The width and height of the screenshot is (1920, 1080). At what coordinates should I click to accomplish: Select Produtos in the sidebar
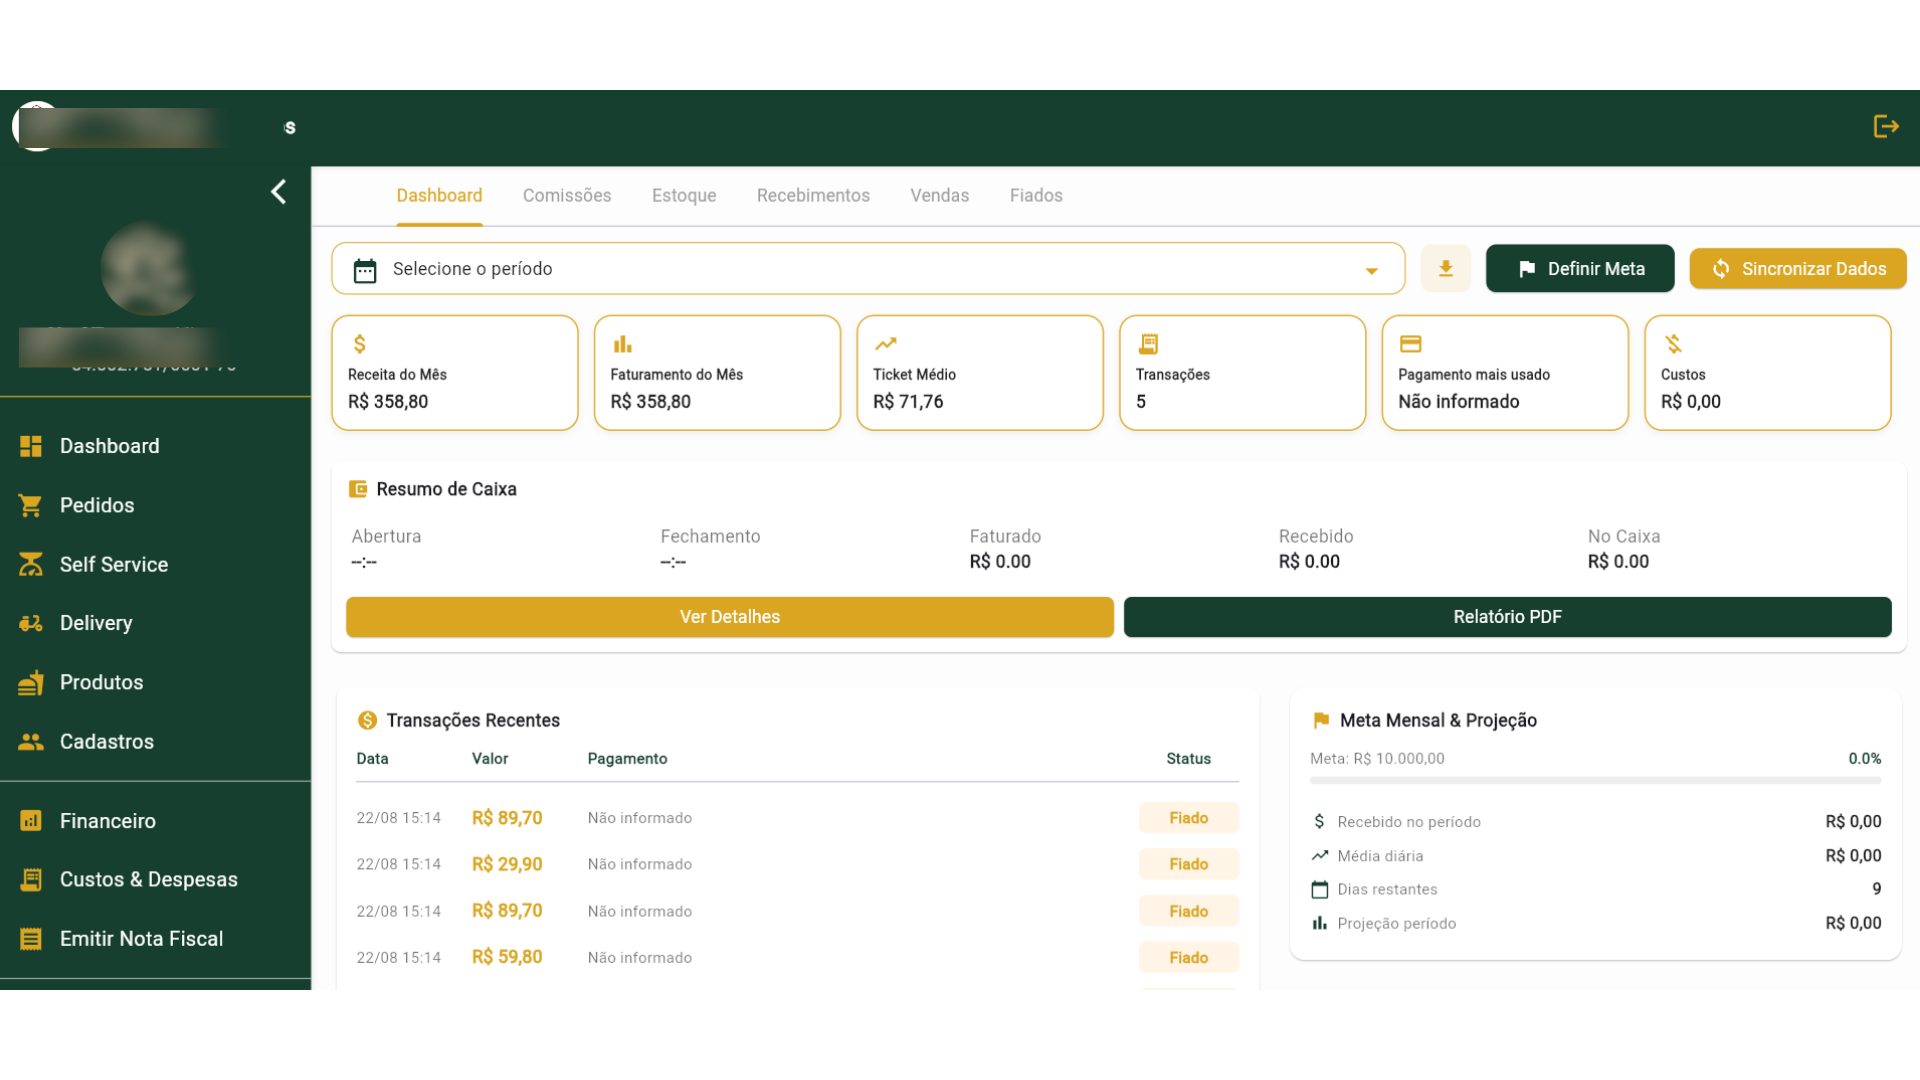tap(101, 682)
